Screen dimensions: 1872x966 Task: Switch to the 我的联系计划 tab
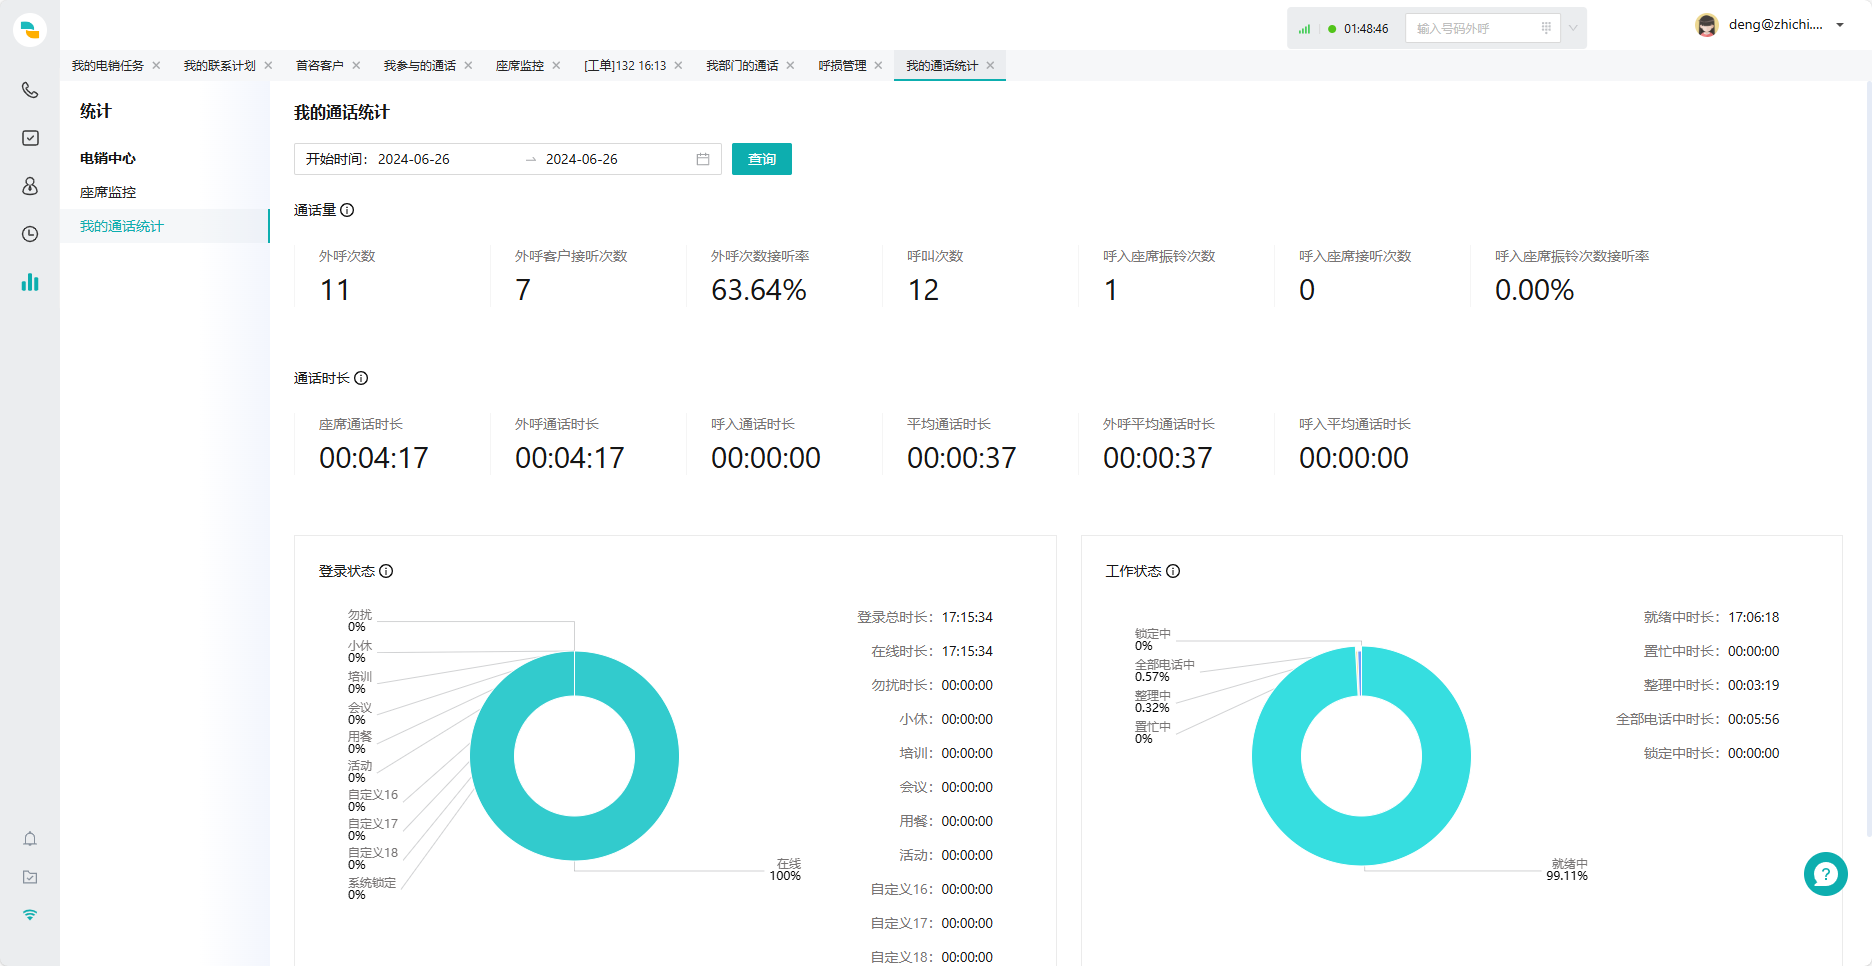pyautogui.click(x=220, y=66)
